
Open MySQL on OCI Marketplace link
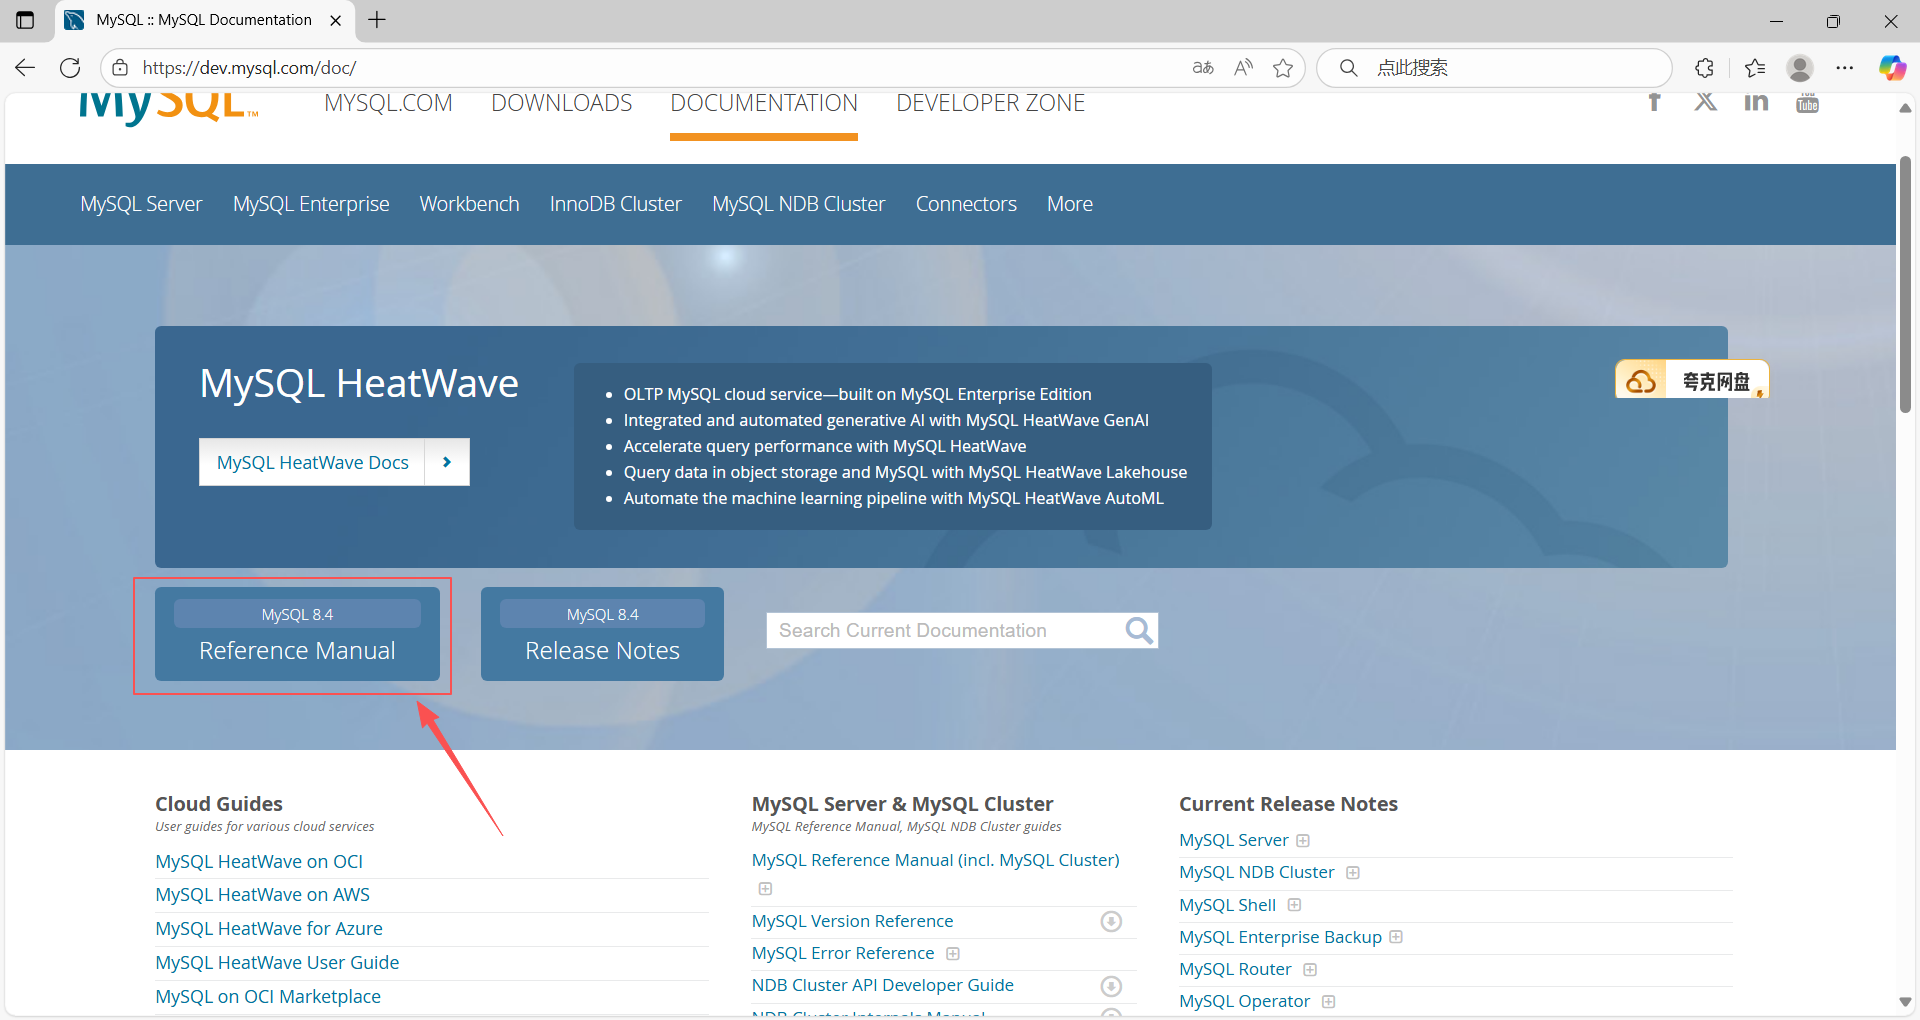click(268, 997)
